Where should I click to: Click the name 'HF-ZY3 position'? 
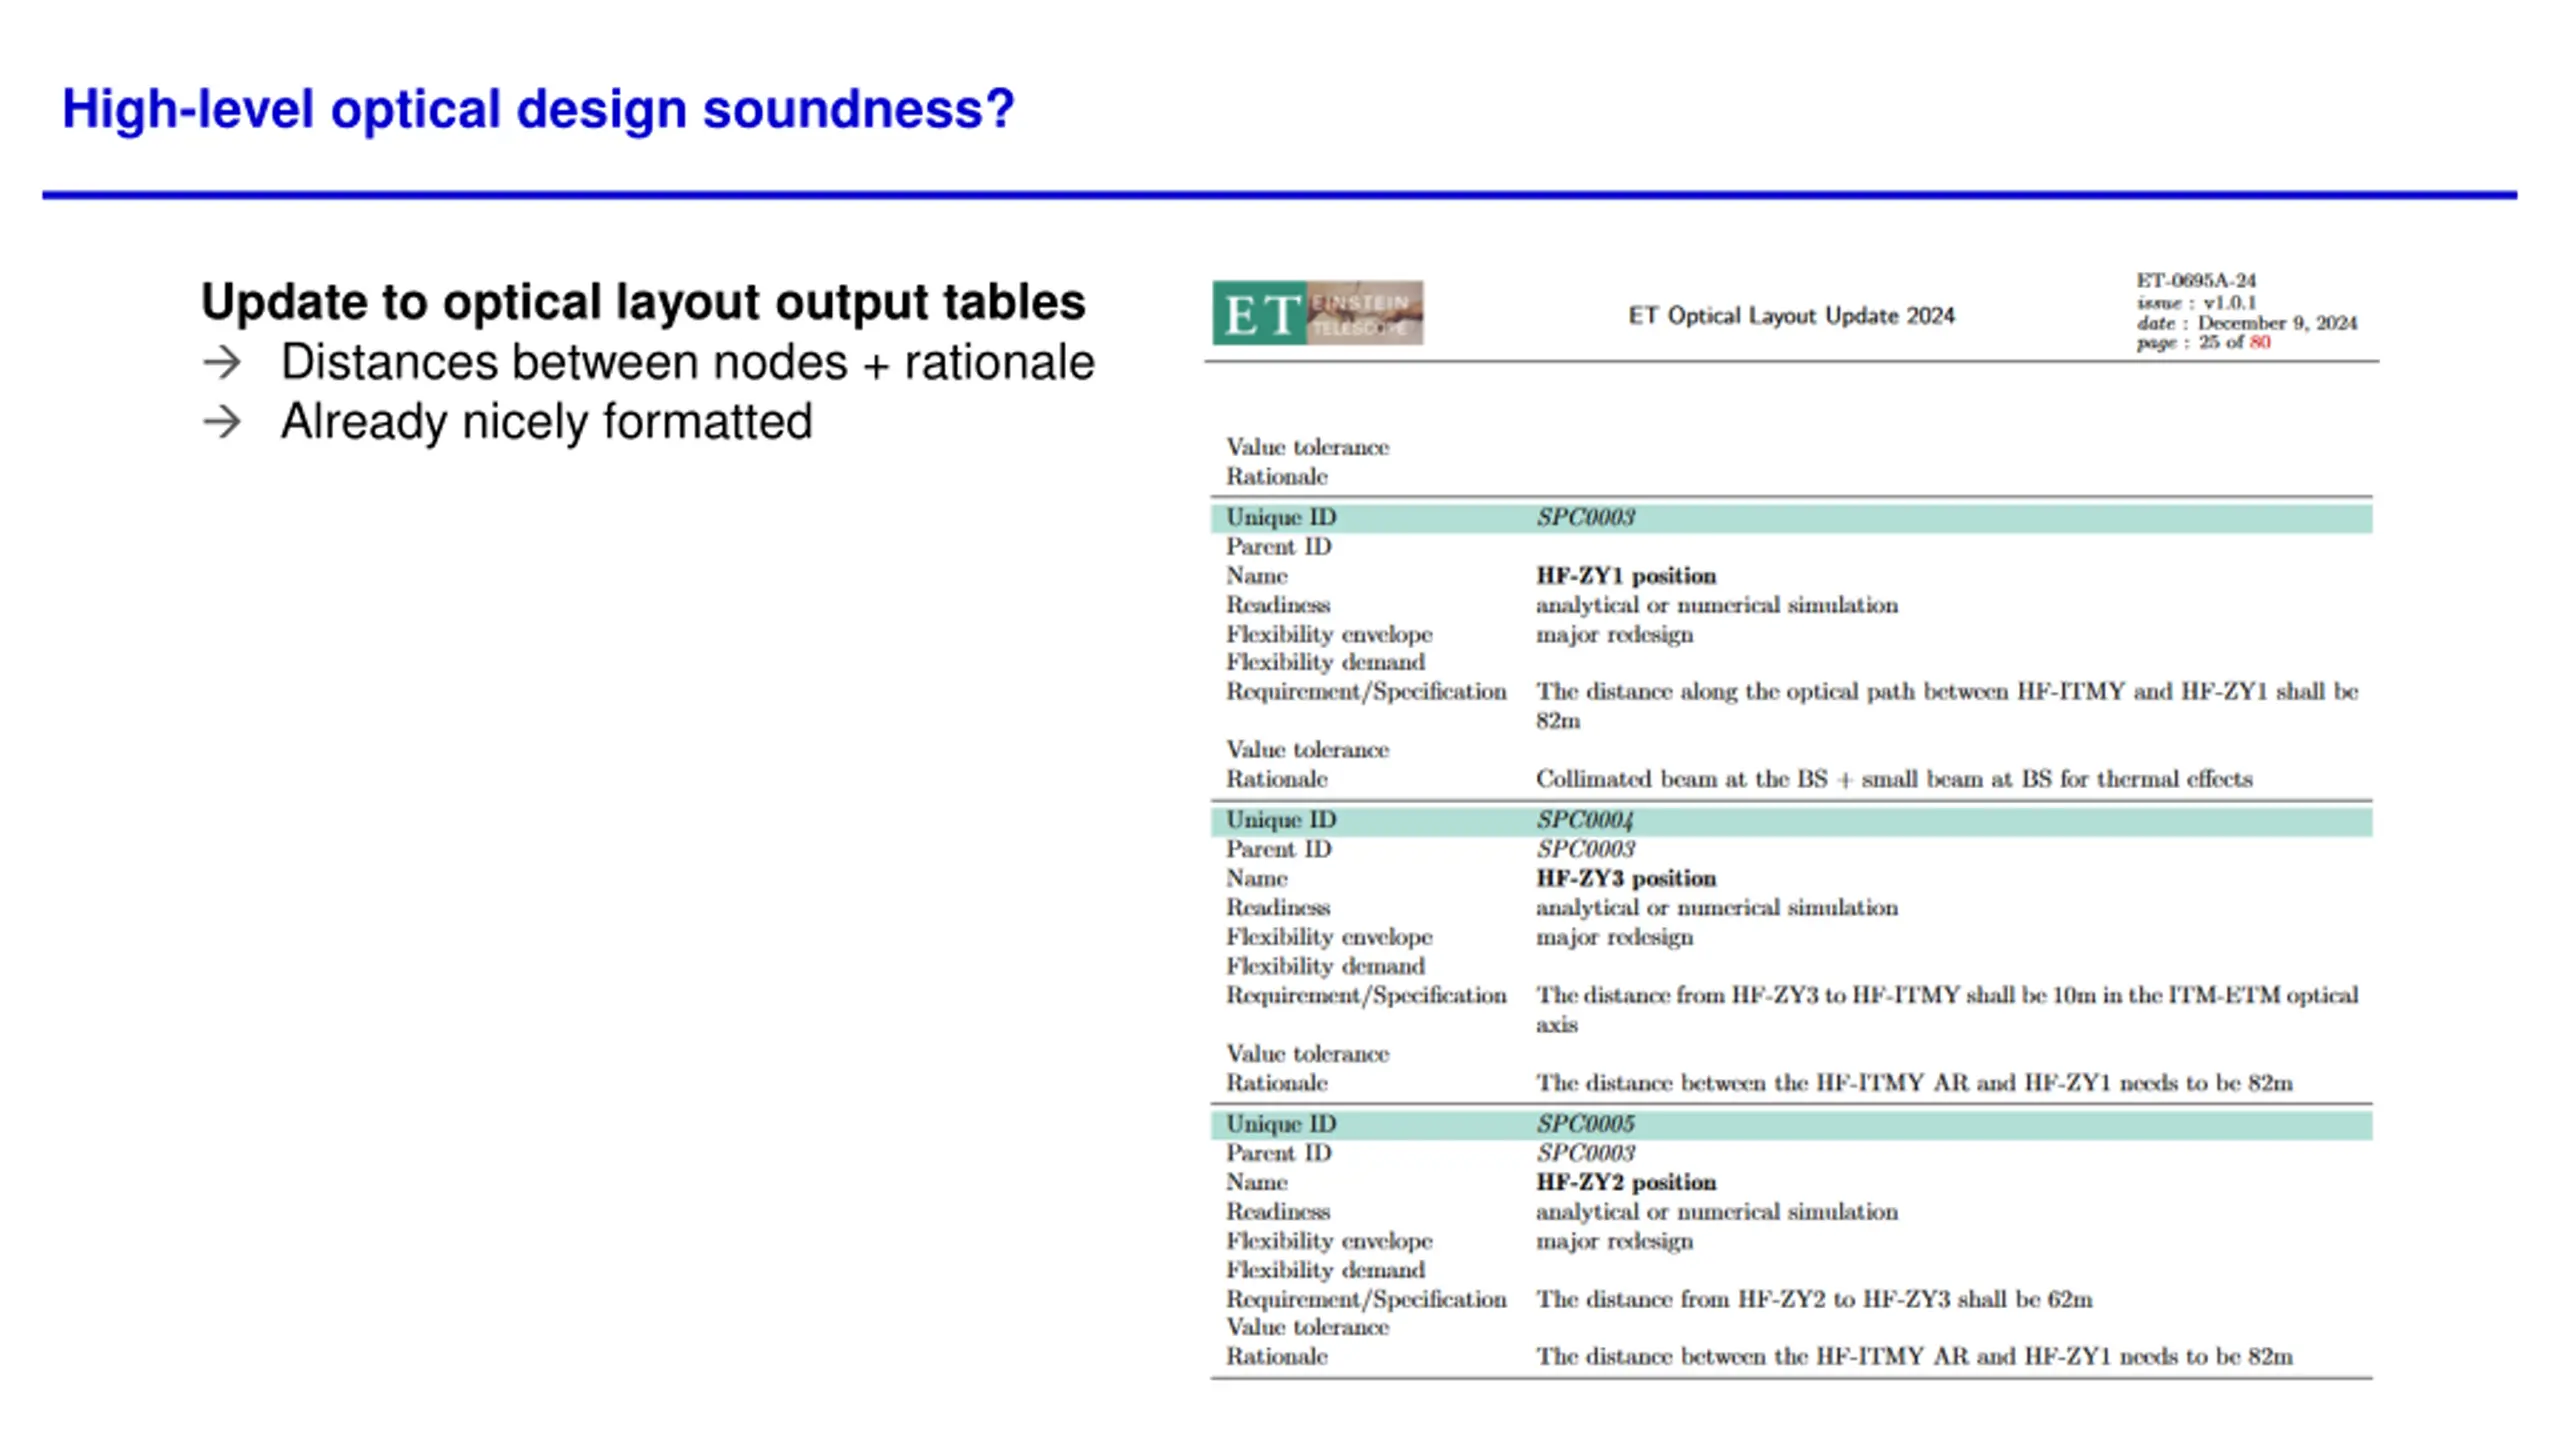1626,878
